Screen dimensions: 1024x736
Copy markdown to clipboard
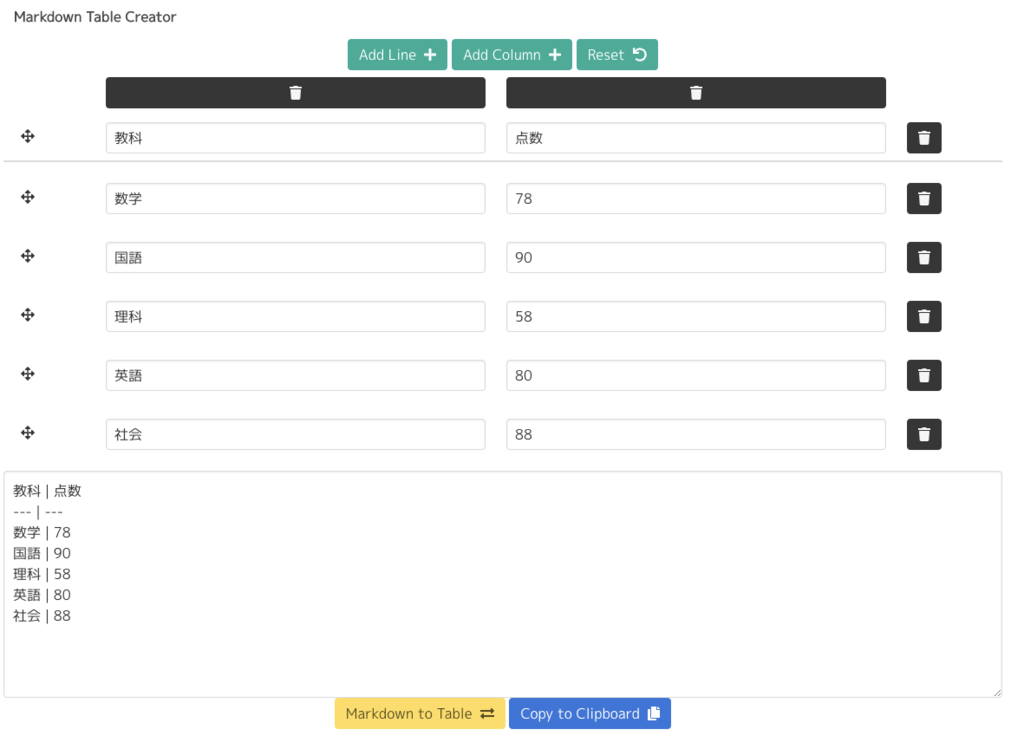coord(590,713)
